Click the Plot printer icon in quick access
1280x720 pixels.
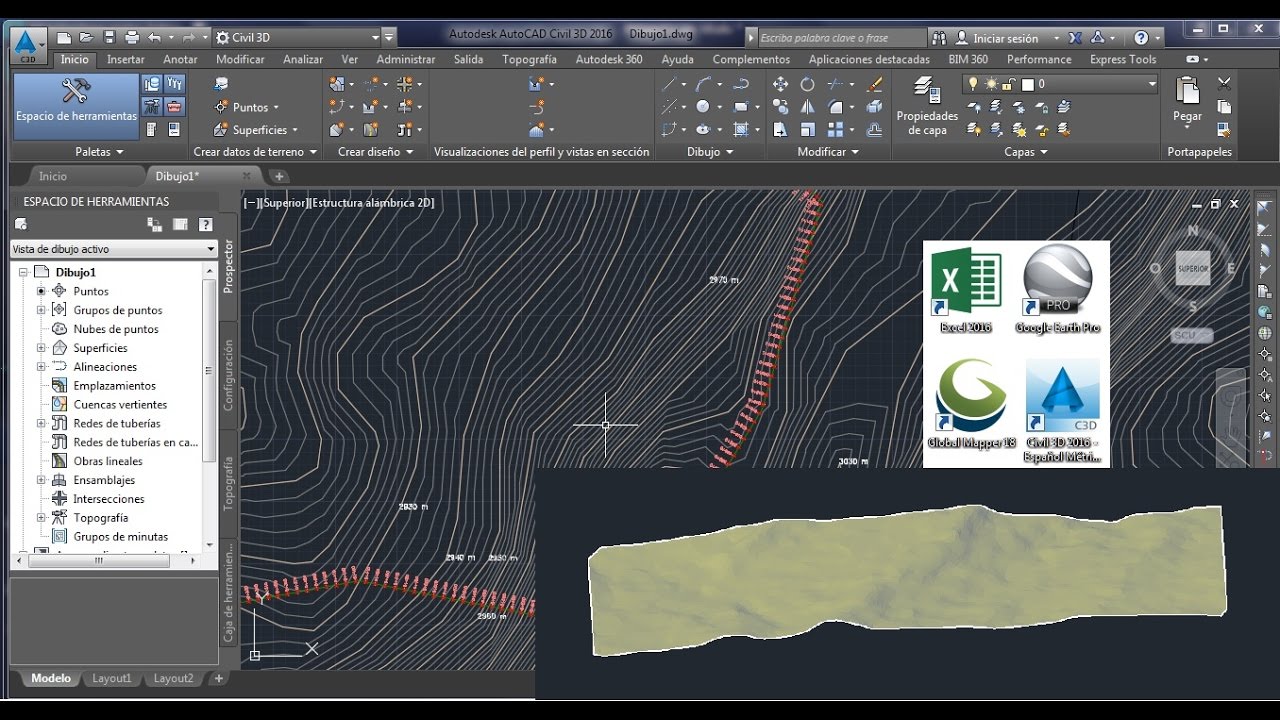132,38
